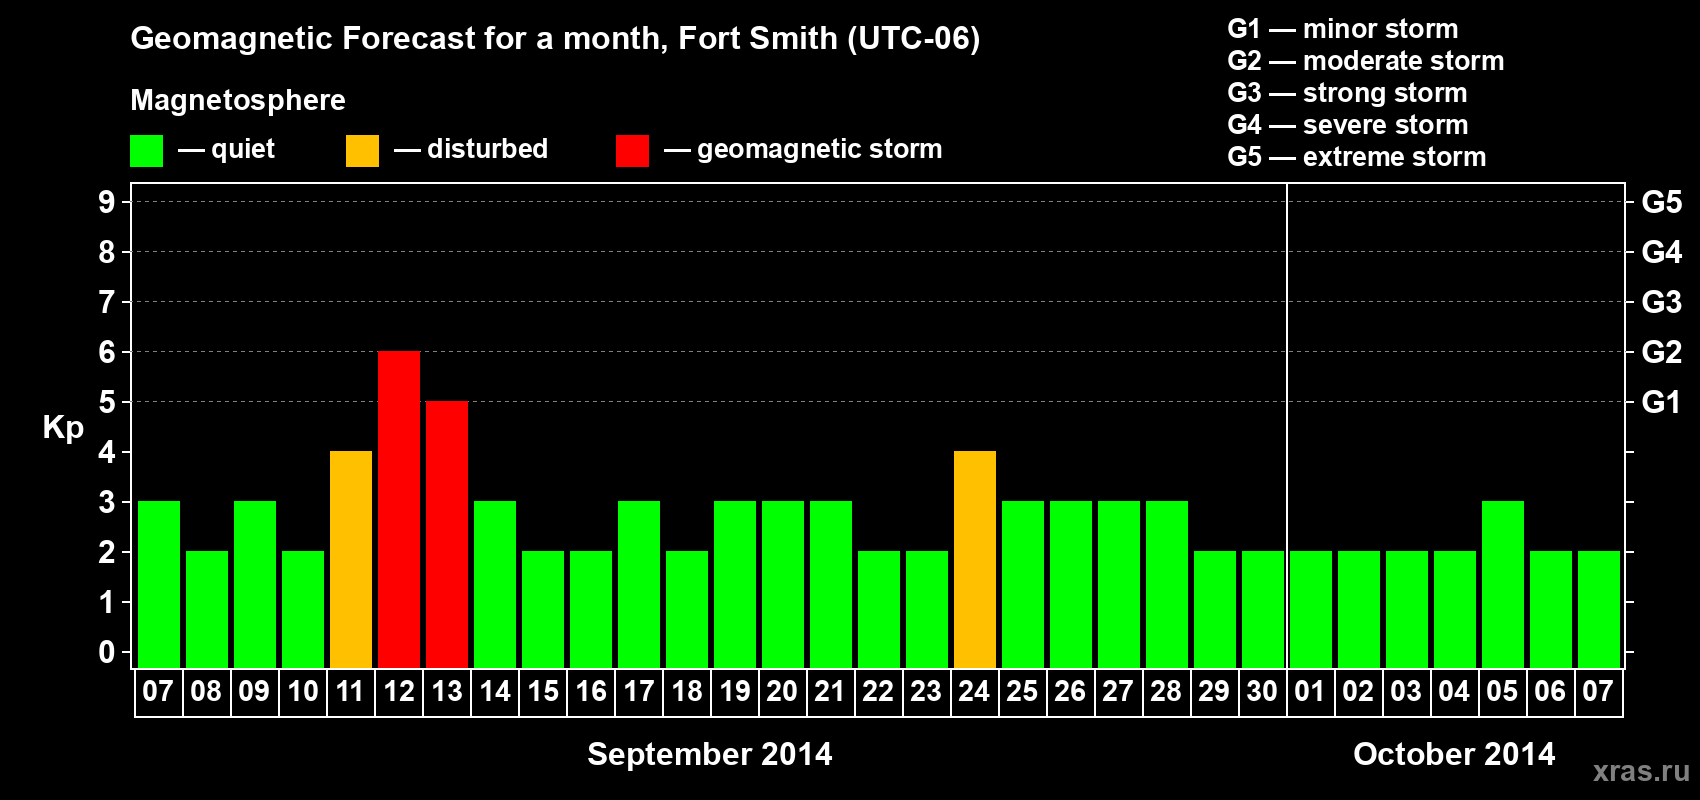Viewport: 1700px width, 800px height.
Task: Click the G3 label on right axis
Action: coord(1661,302)
